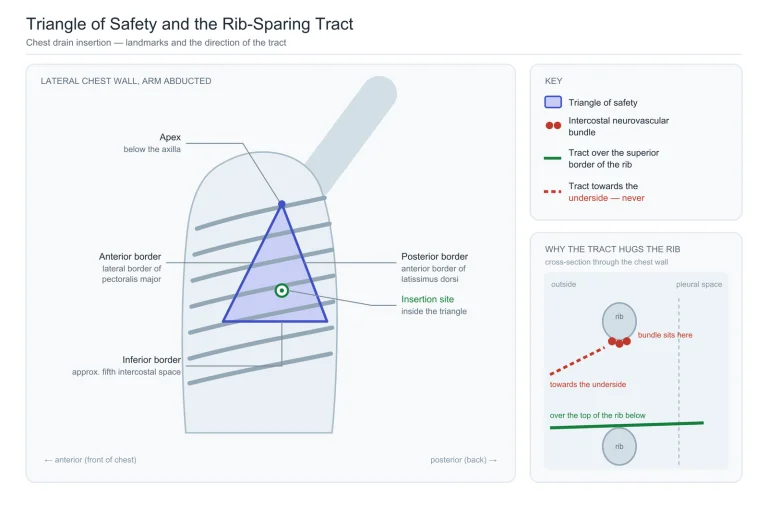Click the red neurovascular bundle dots in key
Viewport: 768px width, 507px height.
[x=553, y=125]
